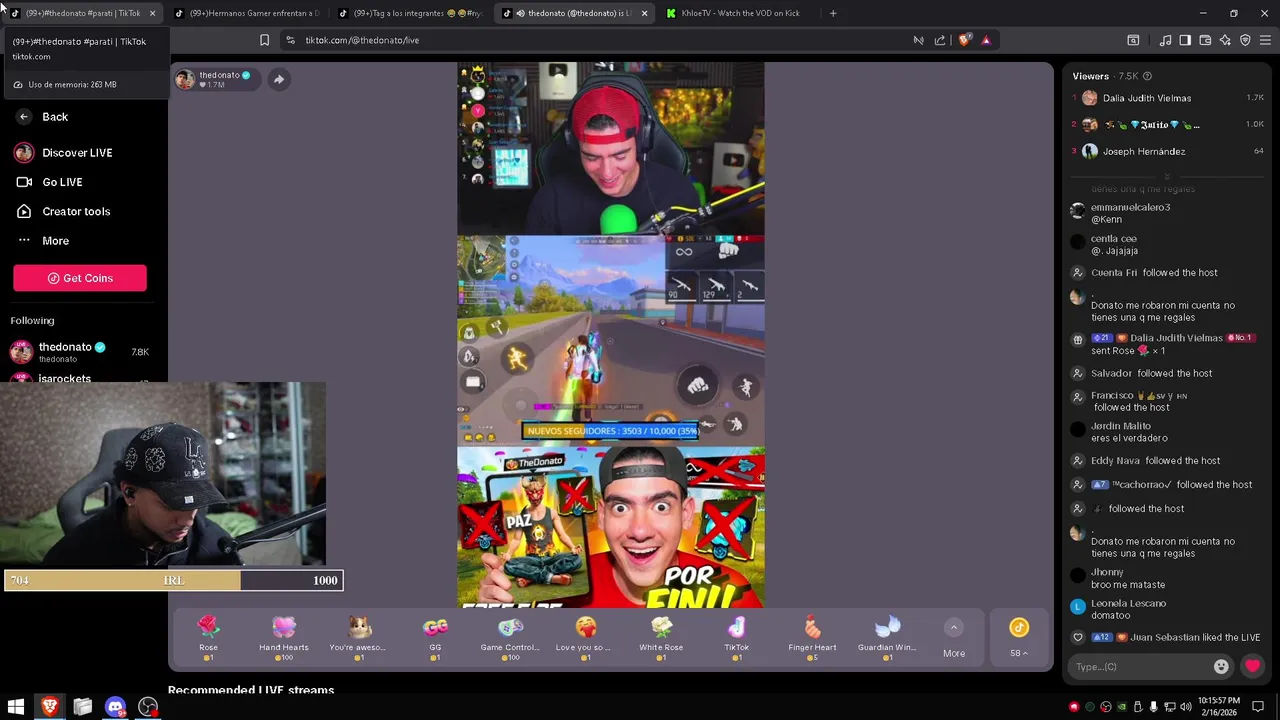Open coin balance showing 58
This screenshot has width=1280, height=720.
coord(1019,637)
